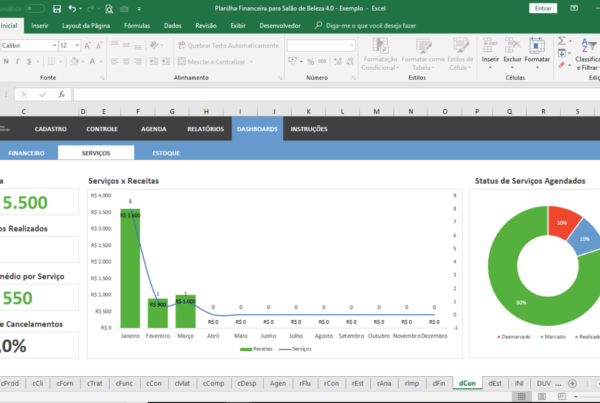Switch to the dEst sheet tab

coord(495,383)
